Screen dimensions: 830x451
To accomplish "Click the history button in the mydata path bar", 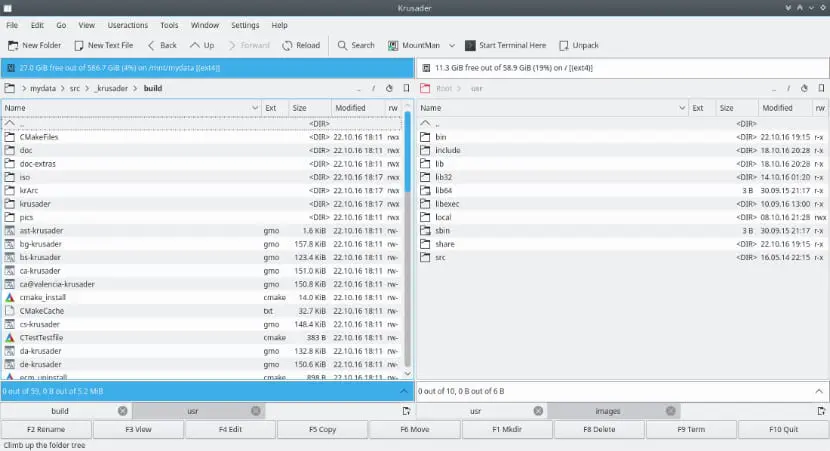I will 389,88.
